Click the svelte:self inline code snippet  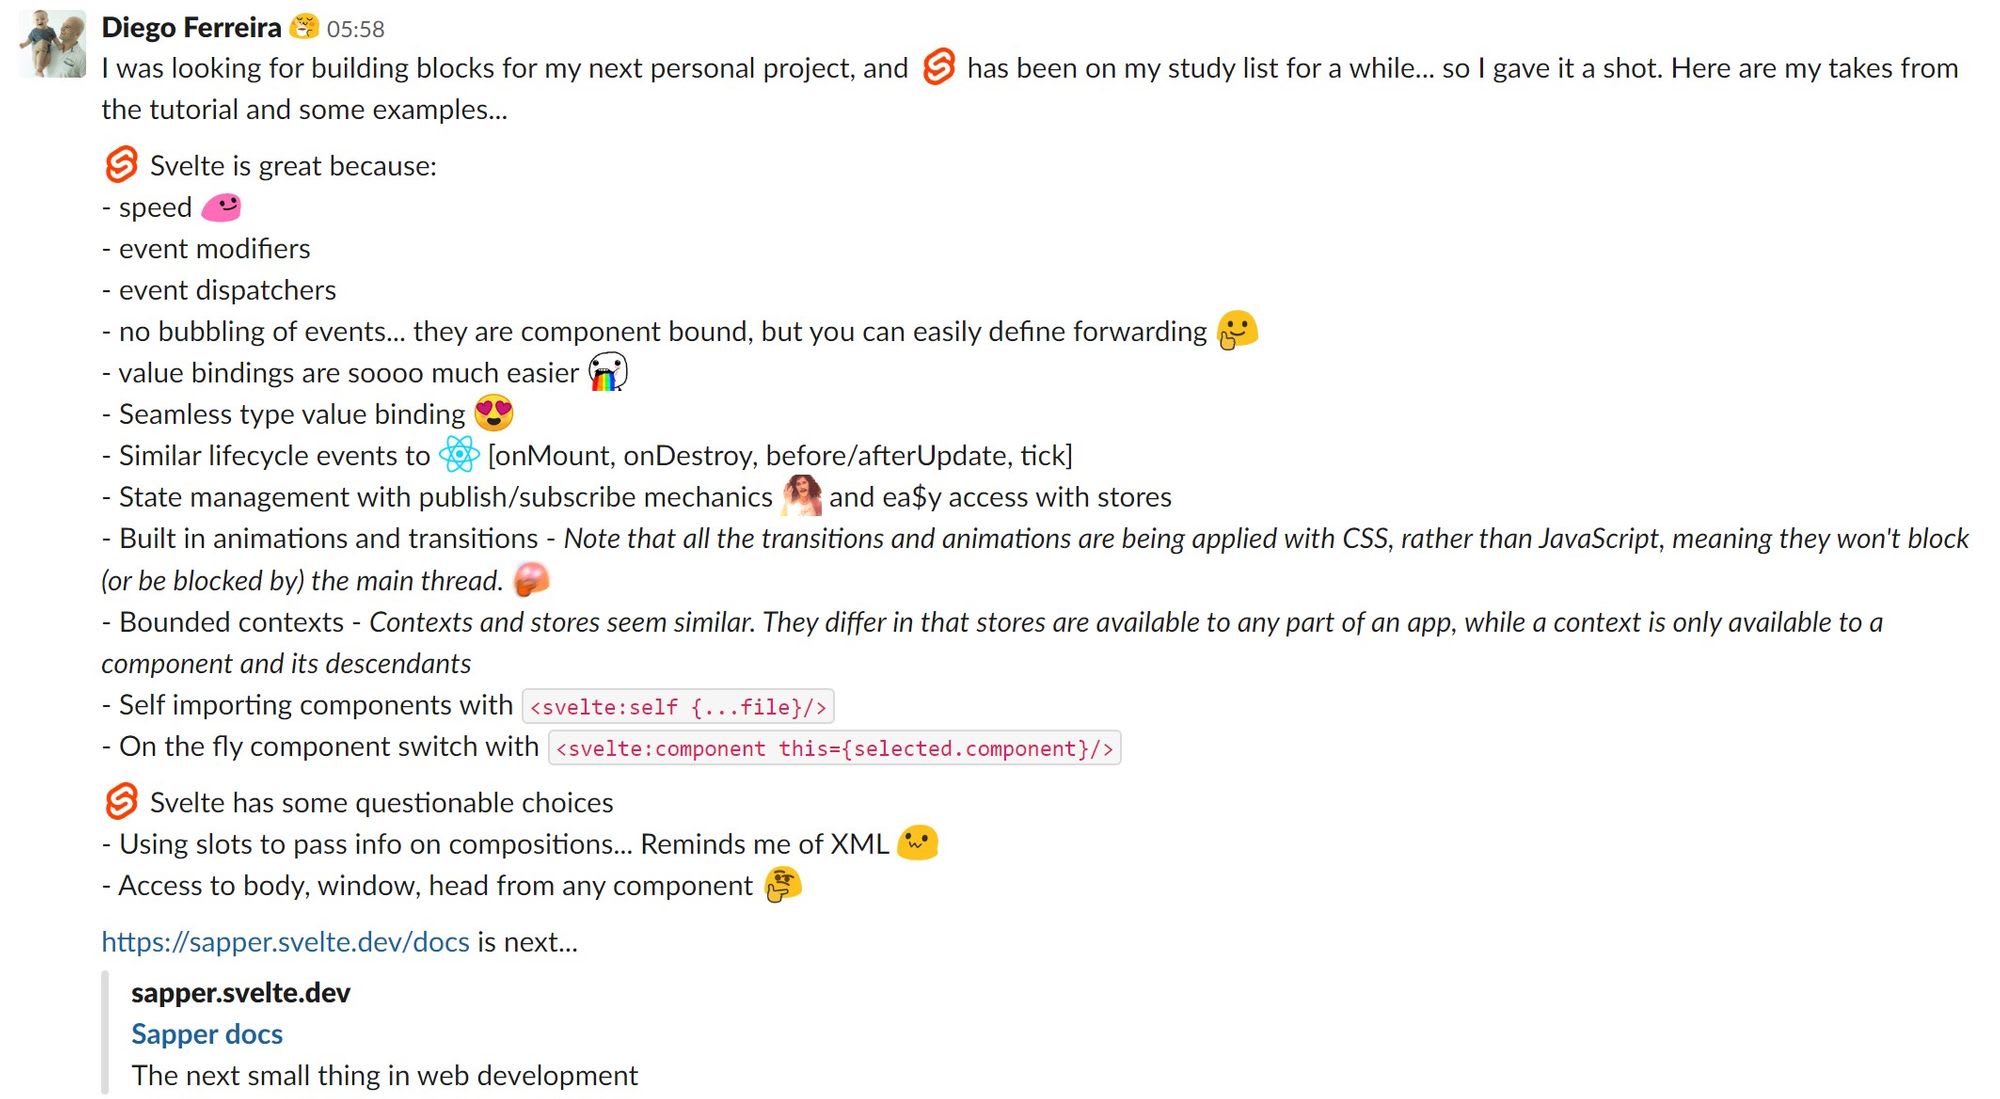pos(678,707)
